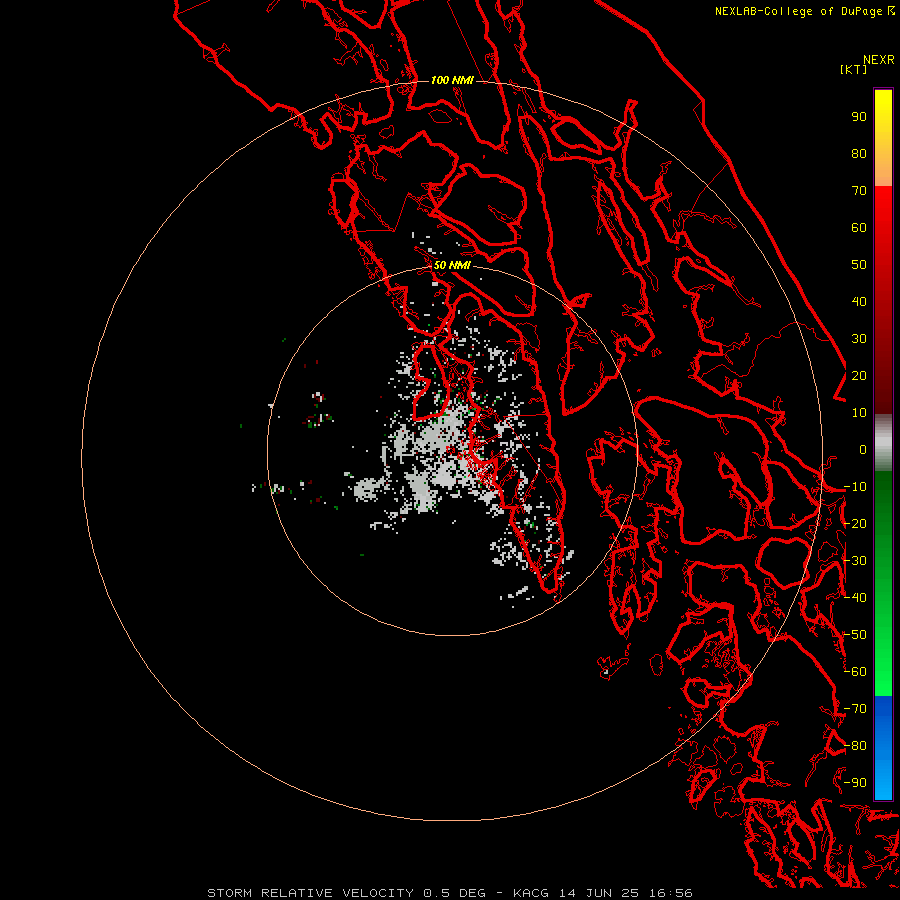Click the -30 value on velocity scale
The width and height of the screenshot is (900, 900).
pos(855,561)
